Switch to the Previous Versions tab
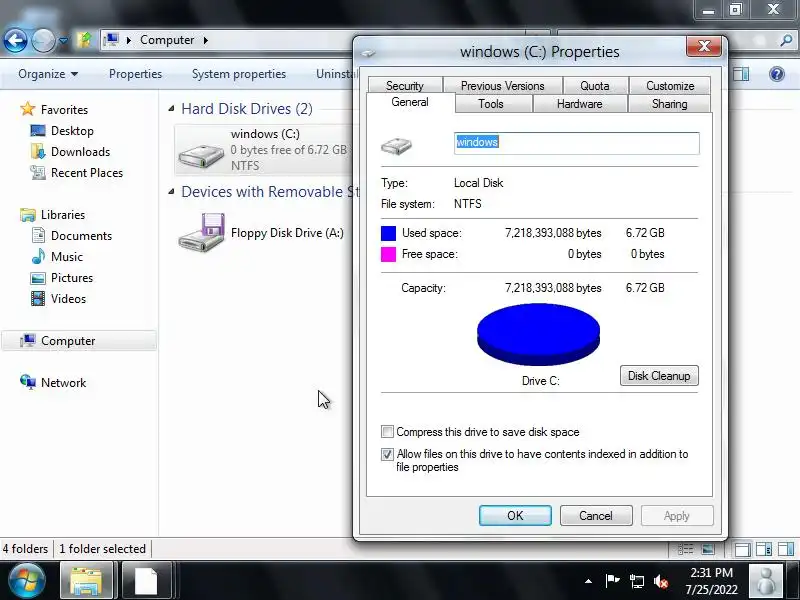800x600 pixels. click(503, 86)
